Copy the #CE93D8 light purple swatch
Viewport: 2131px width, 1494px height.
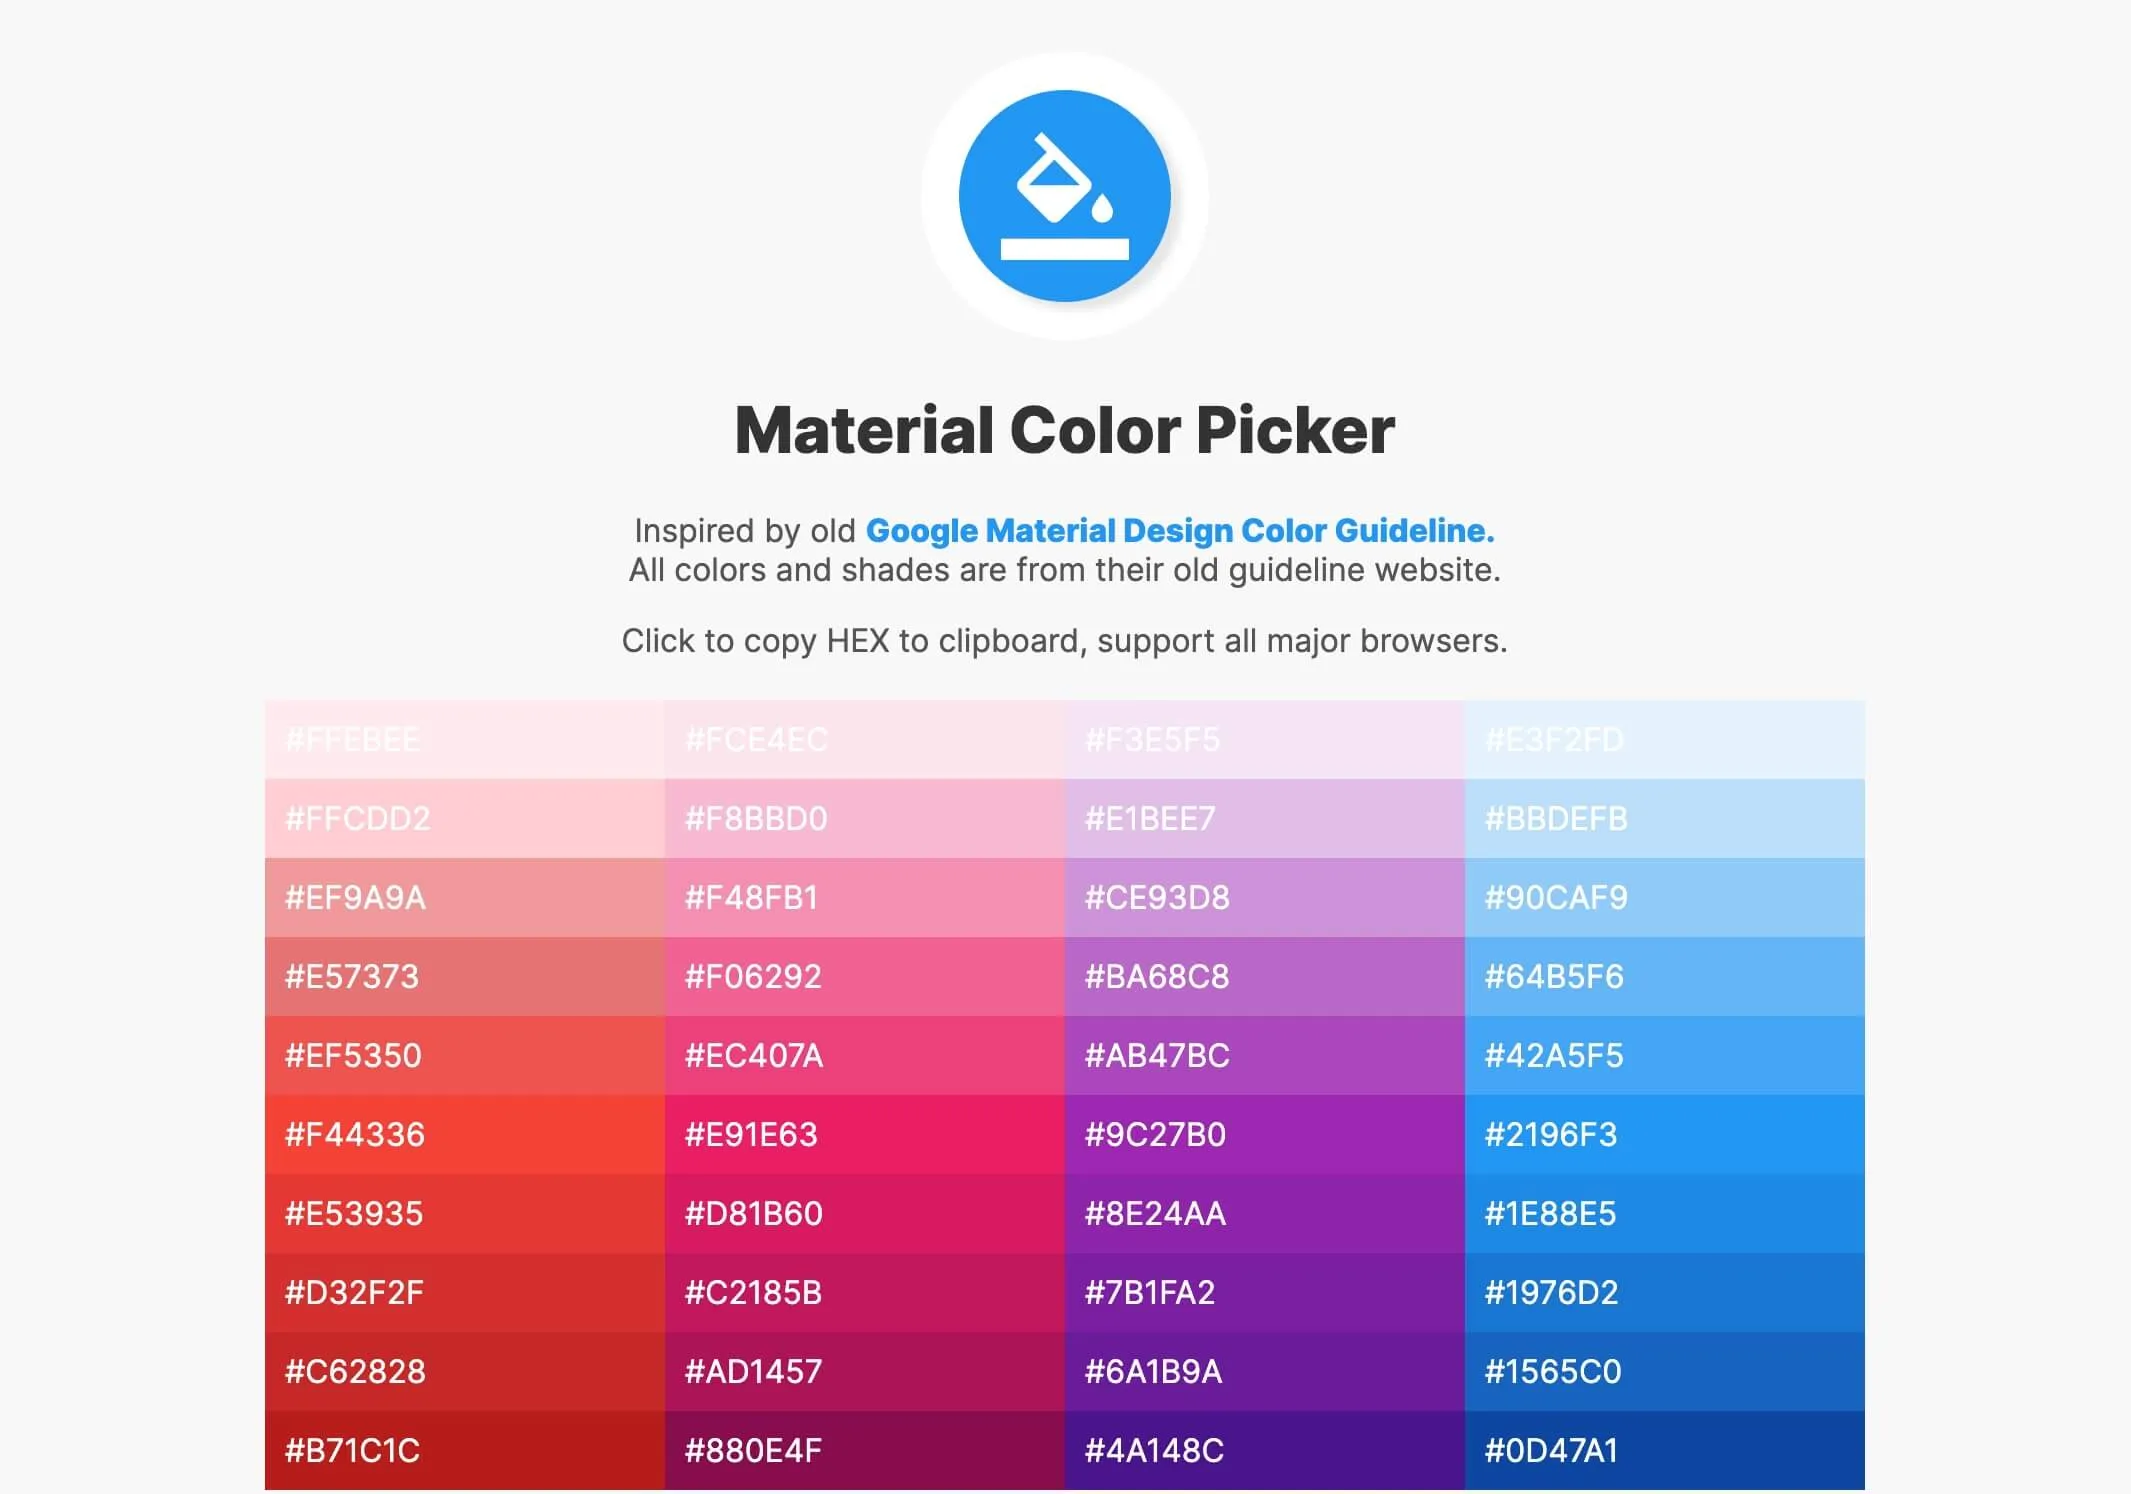(1266, 898)
